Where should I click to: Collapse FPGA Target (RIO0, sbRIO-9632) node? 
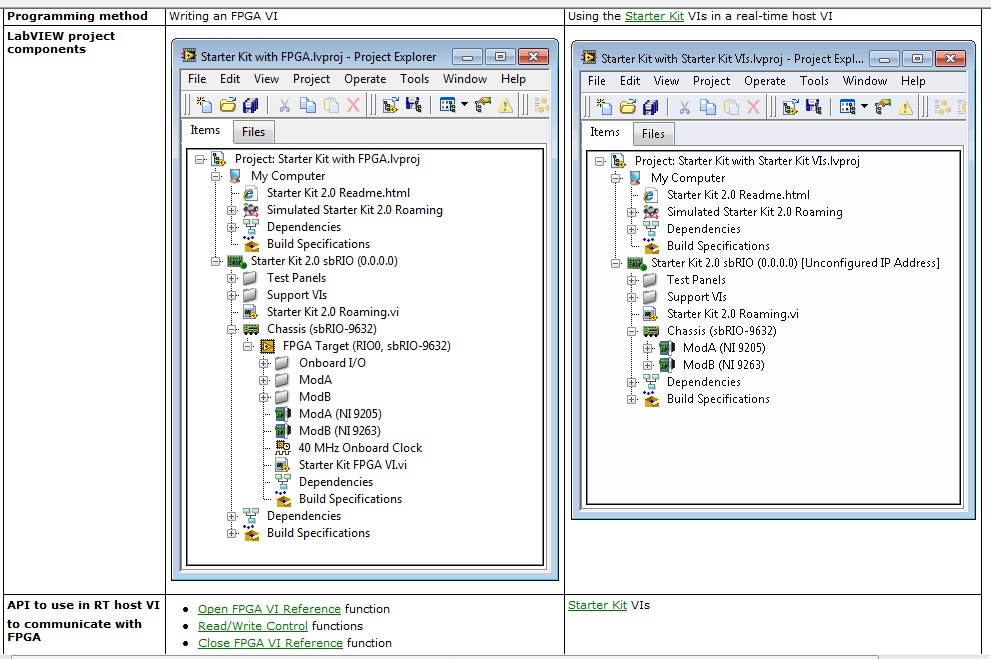248,346
